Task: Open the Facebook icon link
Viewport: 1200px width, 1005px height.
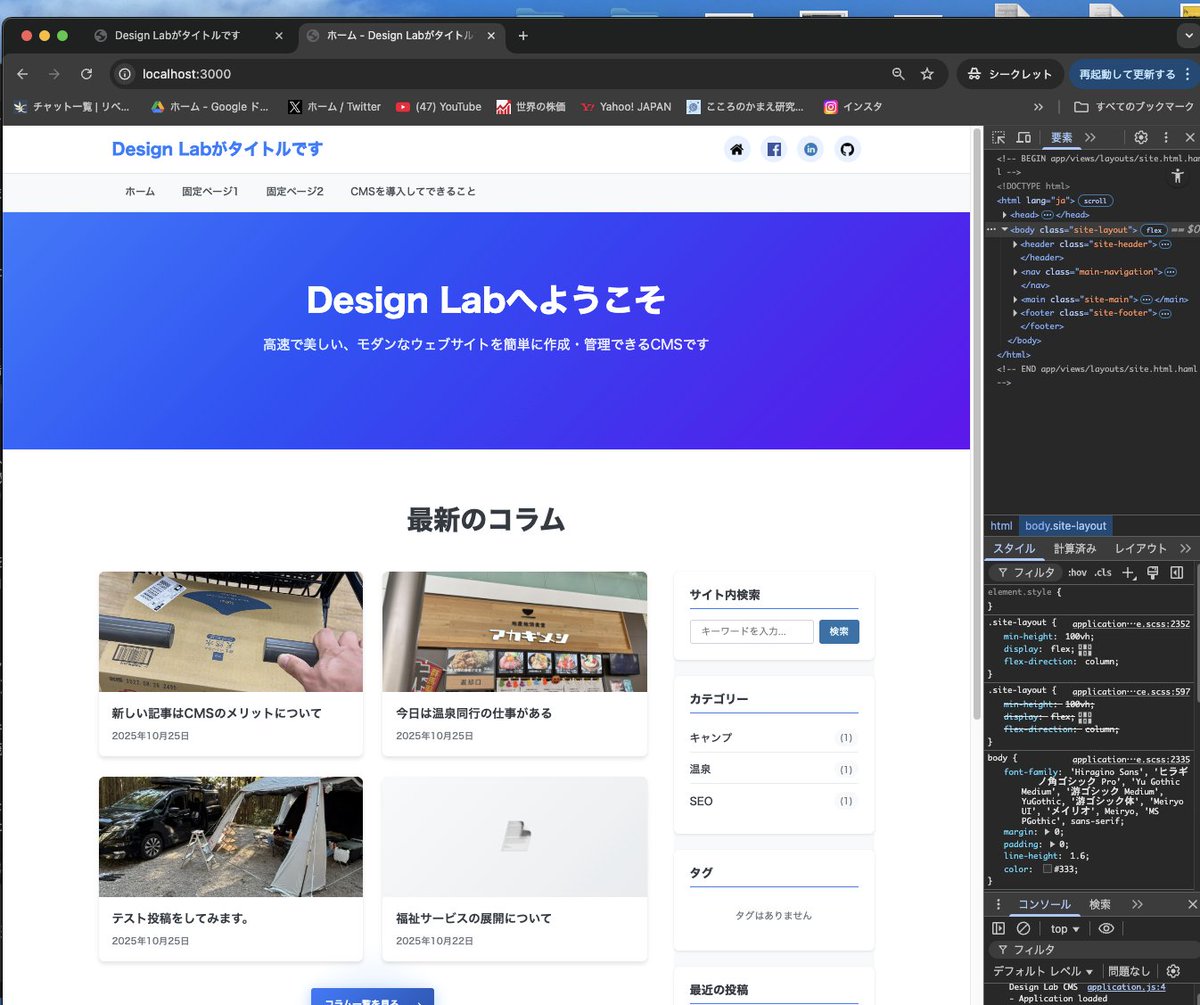Action: click(x=774, y=150)
